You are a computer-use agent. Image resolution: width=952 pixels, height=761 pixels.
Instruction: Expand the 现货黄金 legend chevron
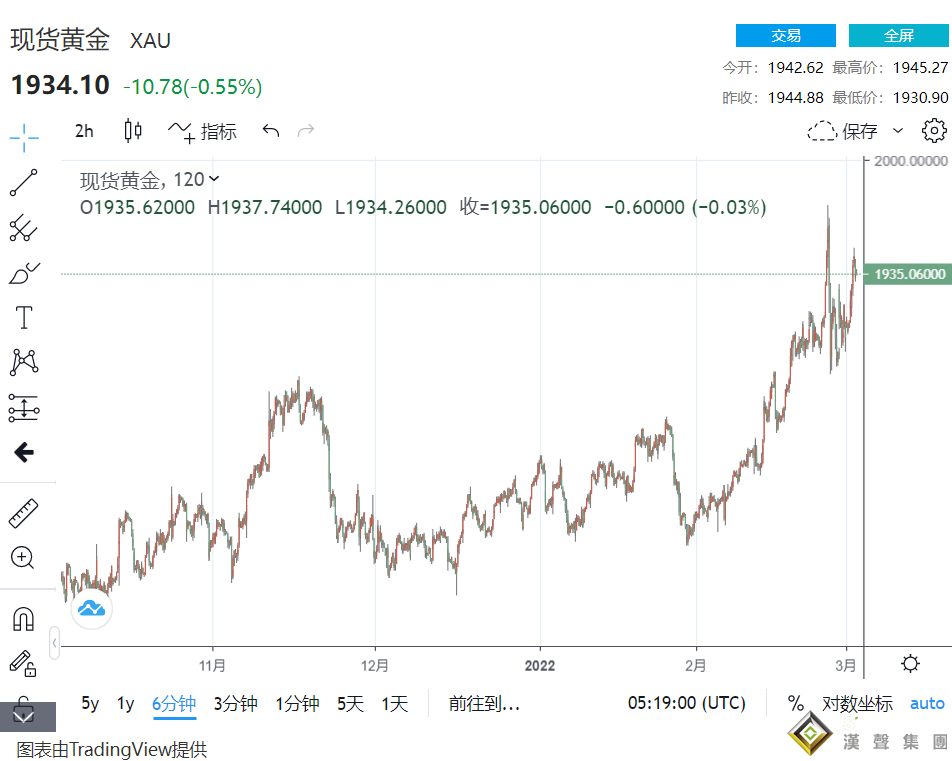point(214,179)
